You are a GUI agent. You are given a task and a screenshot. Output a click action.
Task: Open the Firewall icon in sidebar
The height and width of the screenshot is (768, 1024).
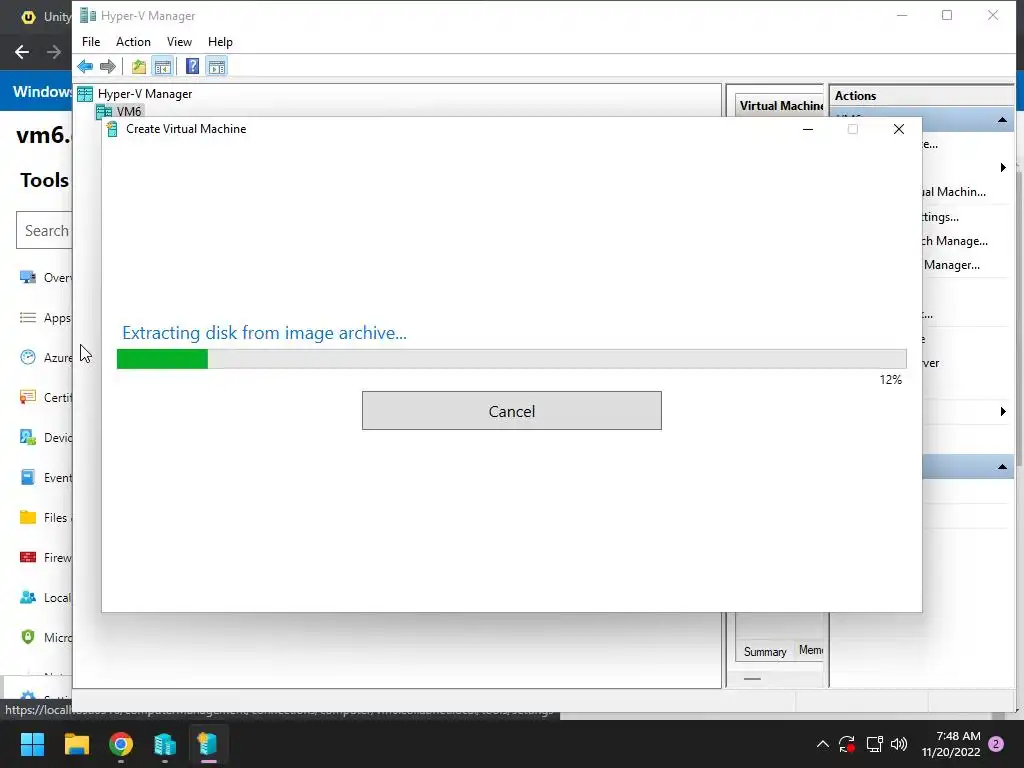(27, 557)
